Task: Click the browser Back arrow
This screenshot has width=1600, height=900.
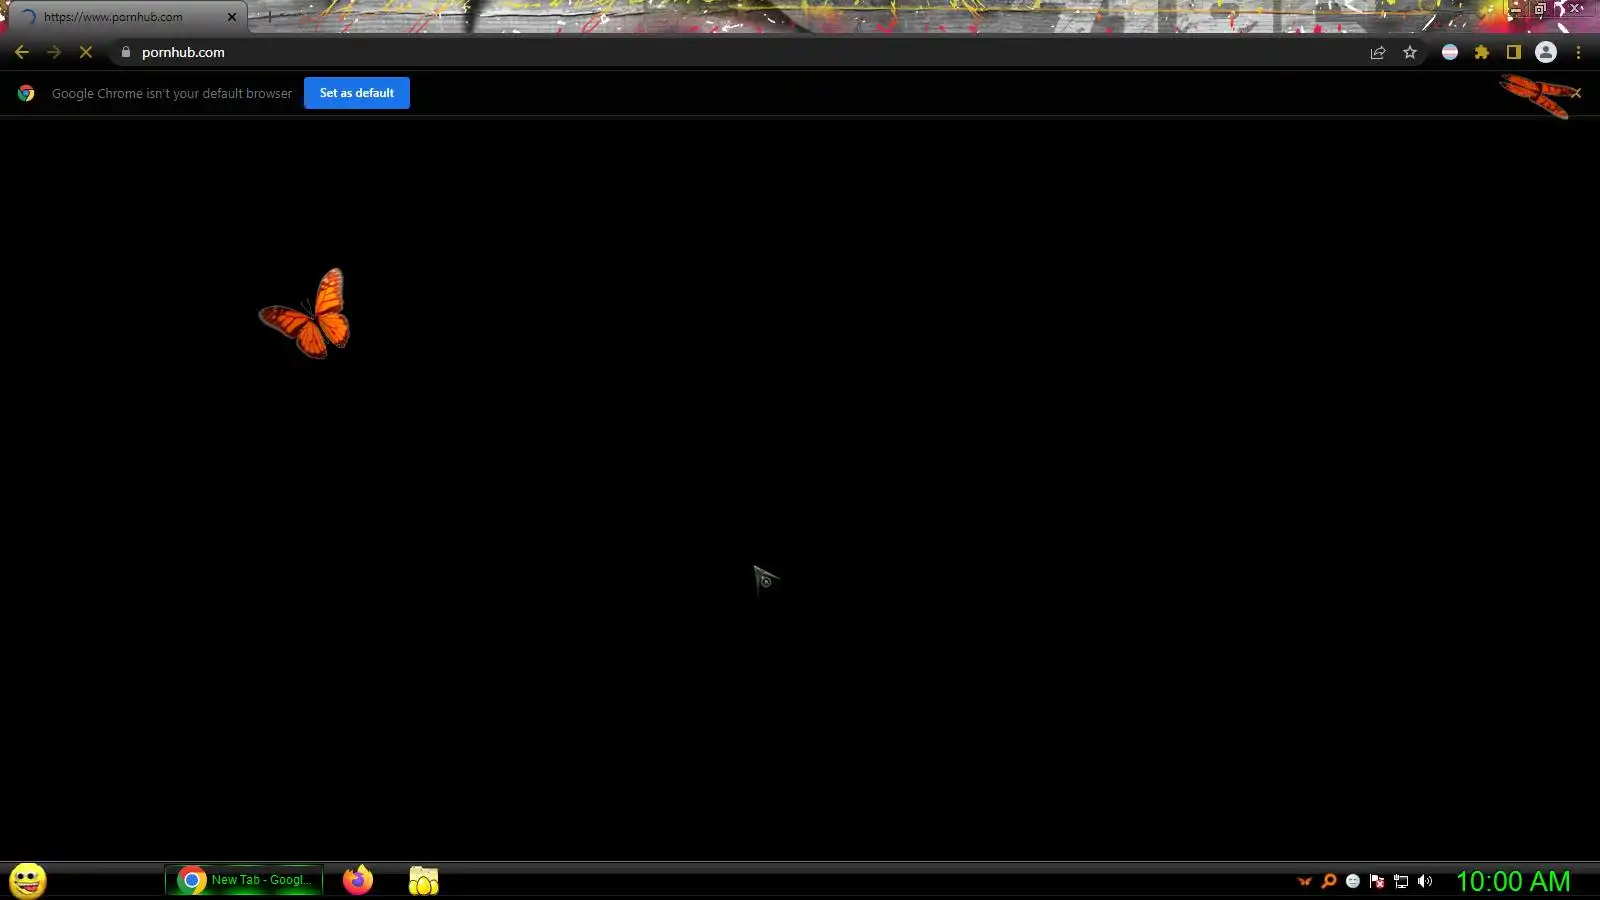Action: [x=22, y=52]
